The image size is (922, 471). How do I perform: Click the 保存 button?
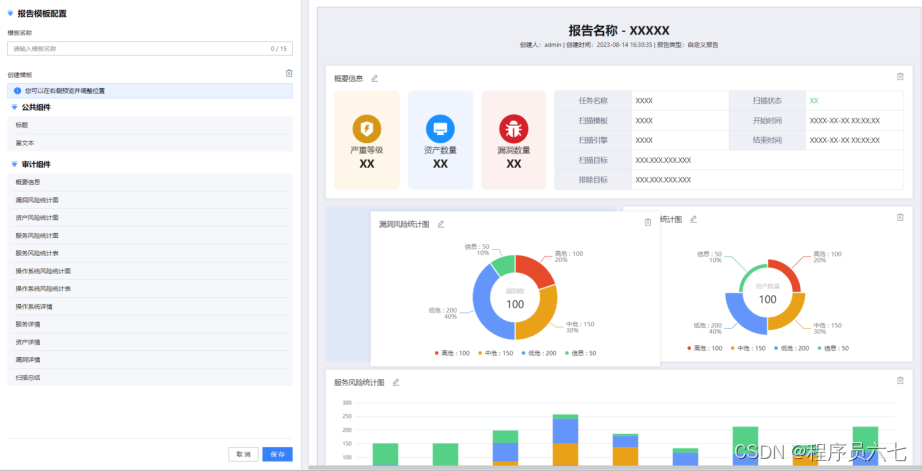(x=278, y=455)
